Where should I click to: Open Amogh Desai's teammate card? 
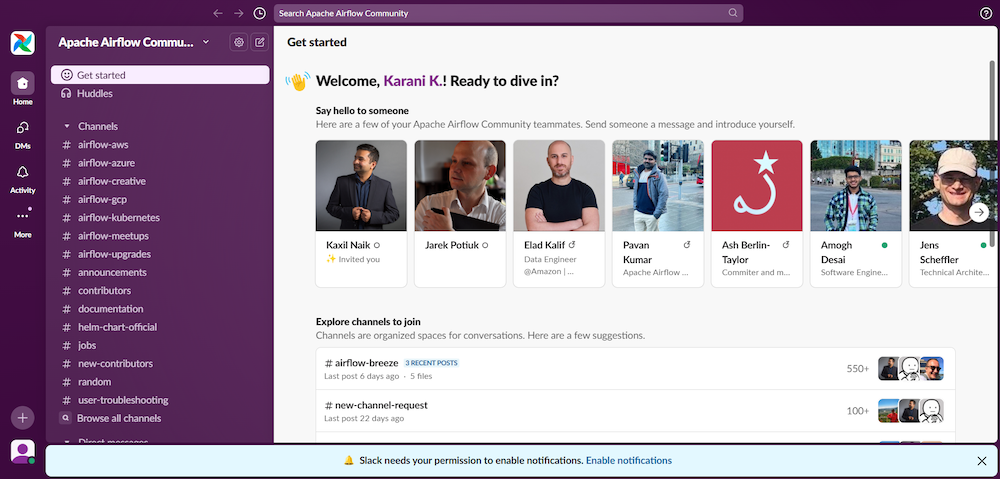pos(856,214)
